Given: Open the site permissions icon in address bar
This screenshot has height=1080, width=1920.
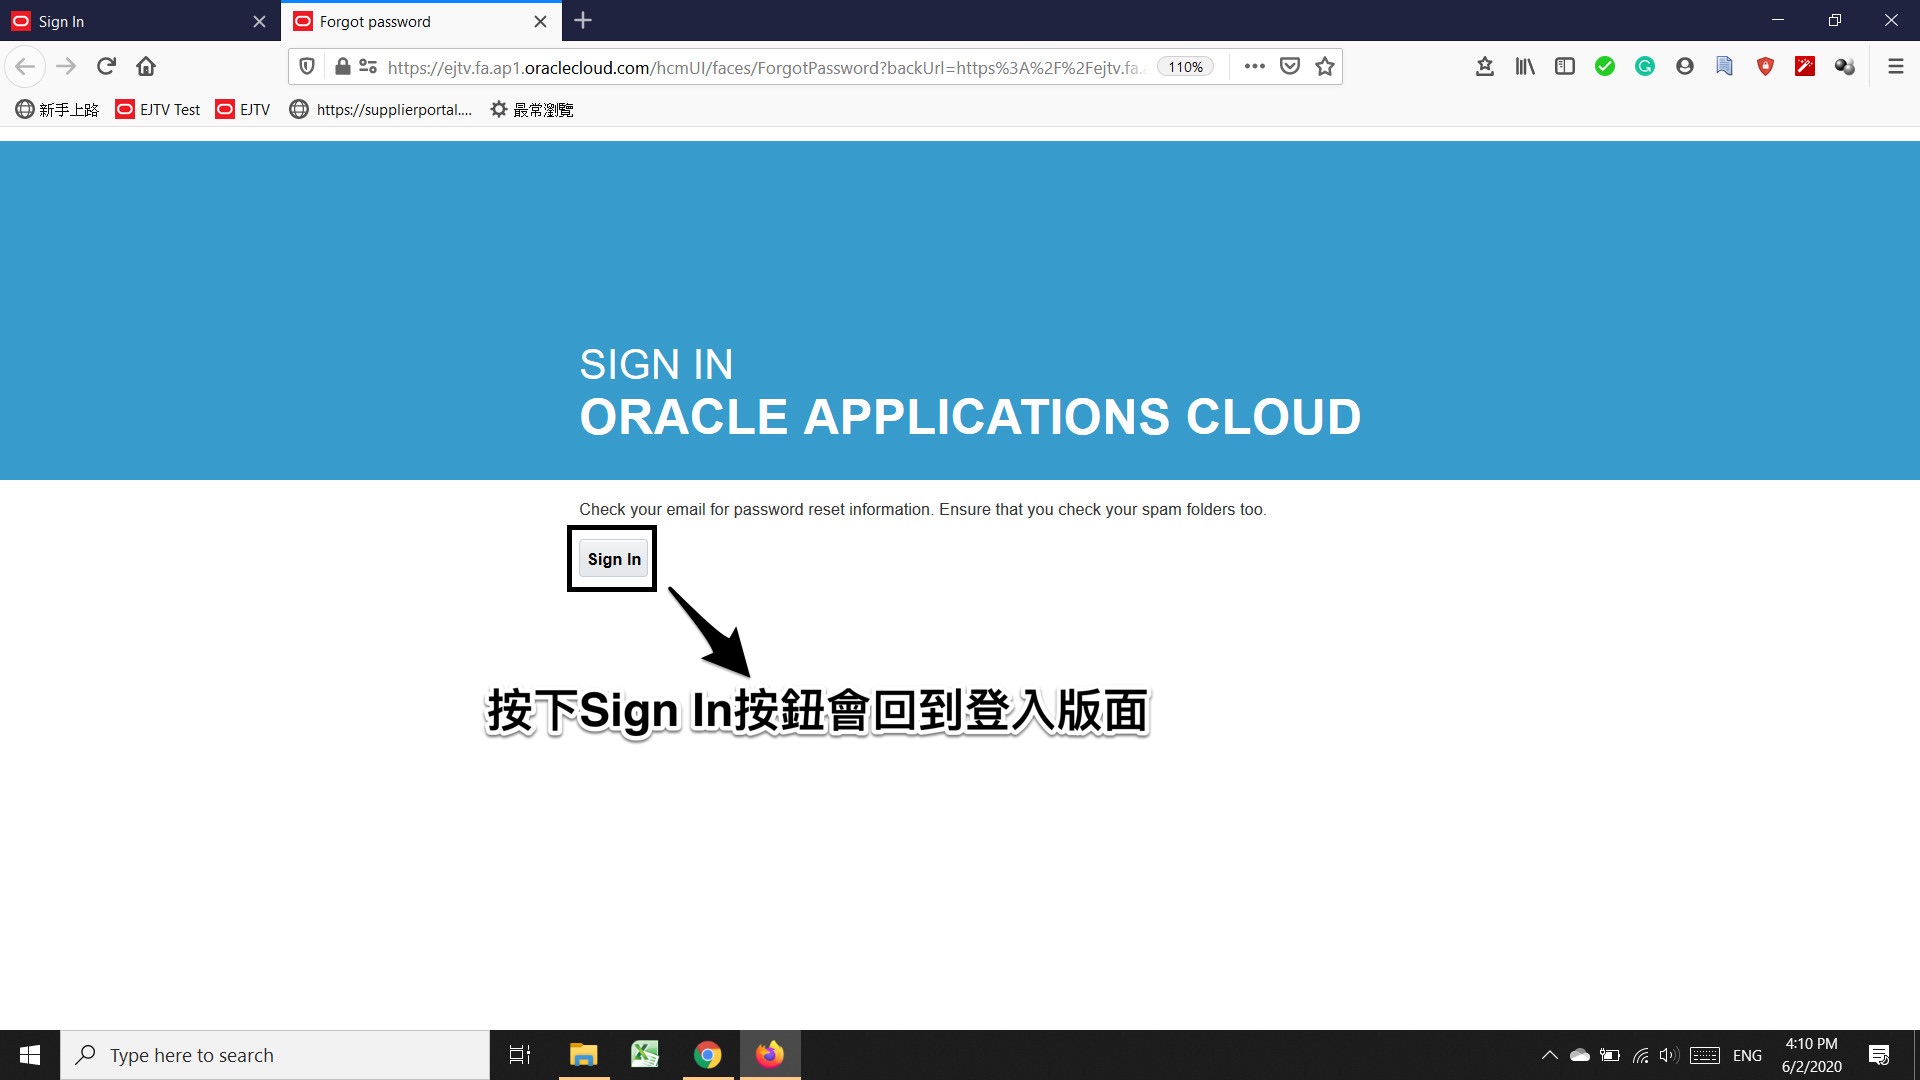Looking at the screenshot, I should (368, 66).
